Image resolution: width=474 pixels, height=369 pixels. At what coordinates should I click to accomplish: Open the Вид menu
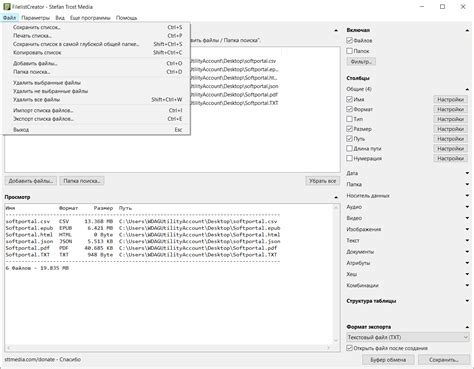[x=60, y=18]
